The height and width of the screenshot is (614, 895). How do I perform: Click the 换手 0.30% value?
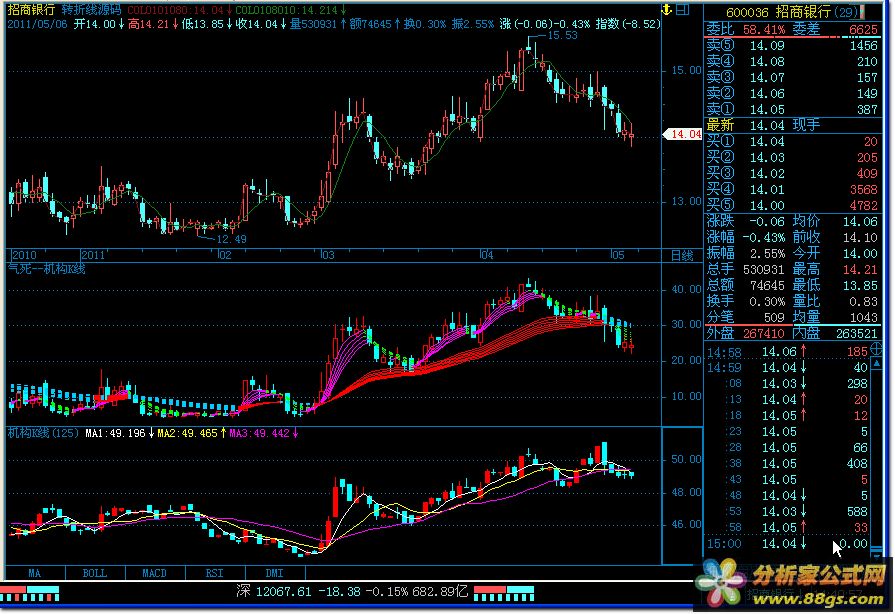(x=767, y=301)
